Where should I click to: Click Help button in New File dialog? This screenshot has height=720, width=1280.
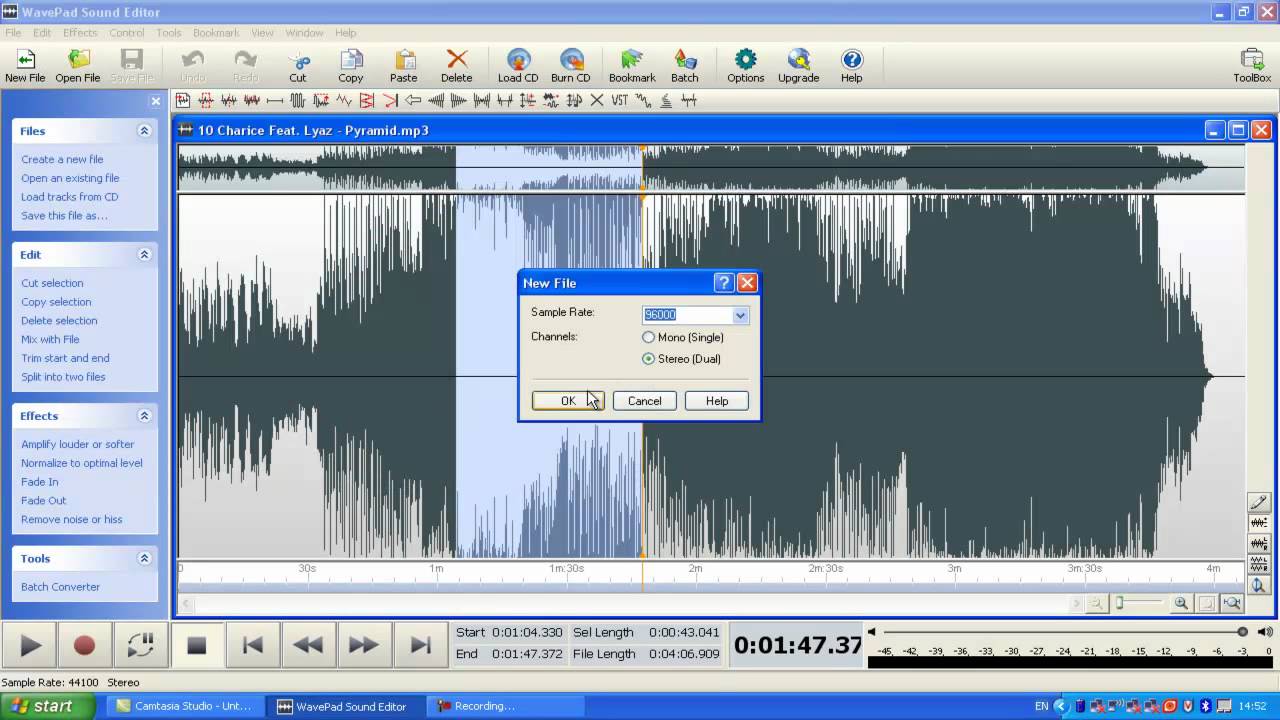[x=717, y=401]
